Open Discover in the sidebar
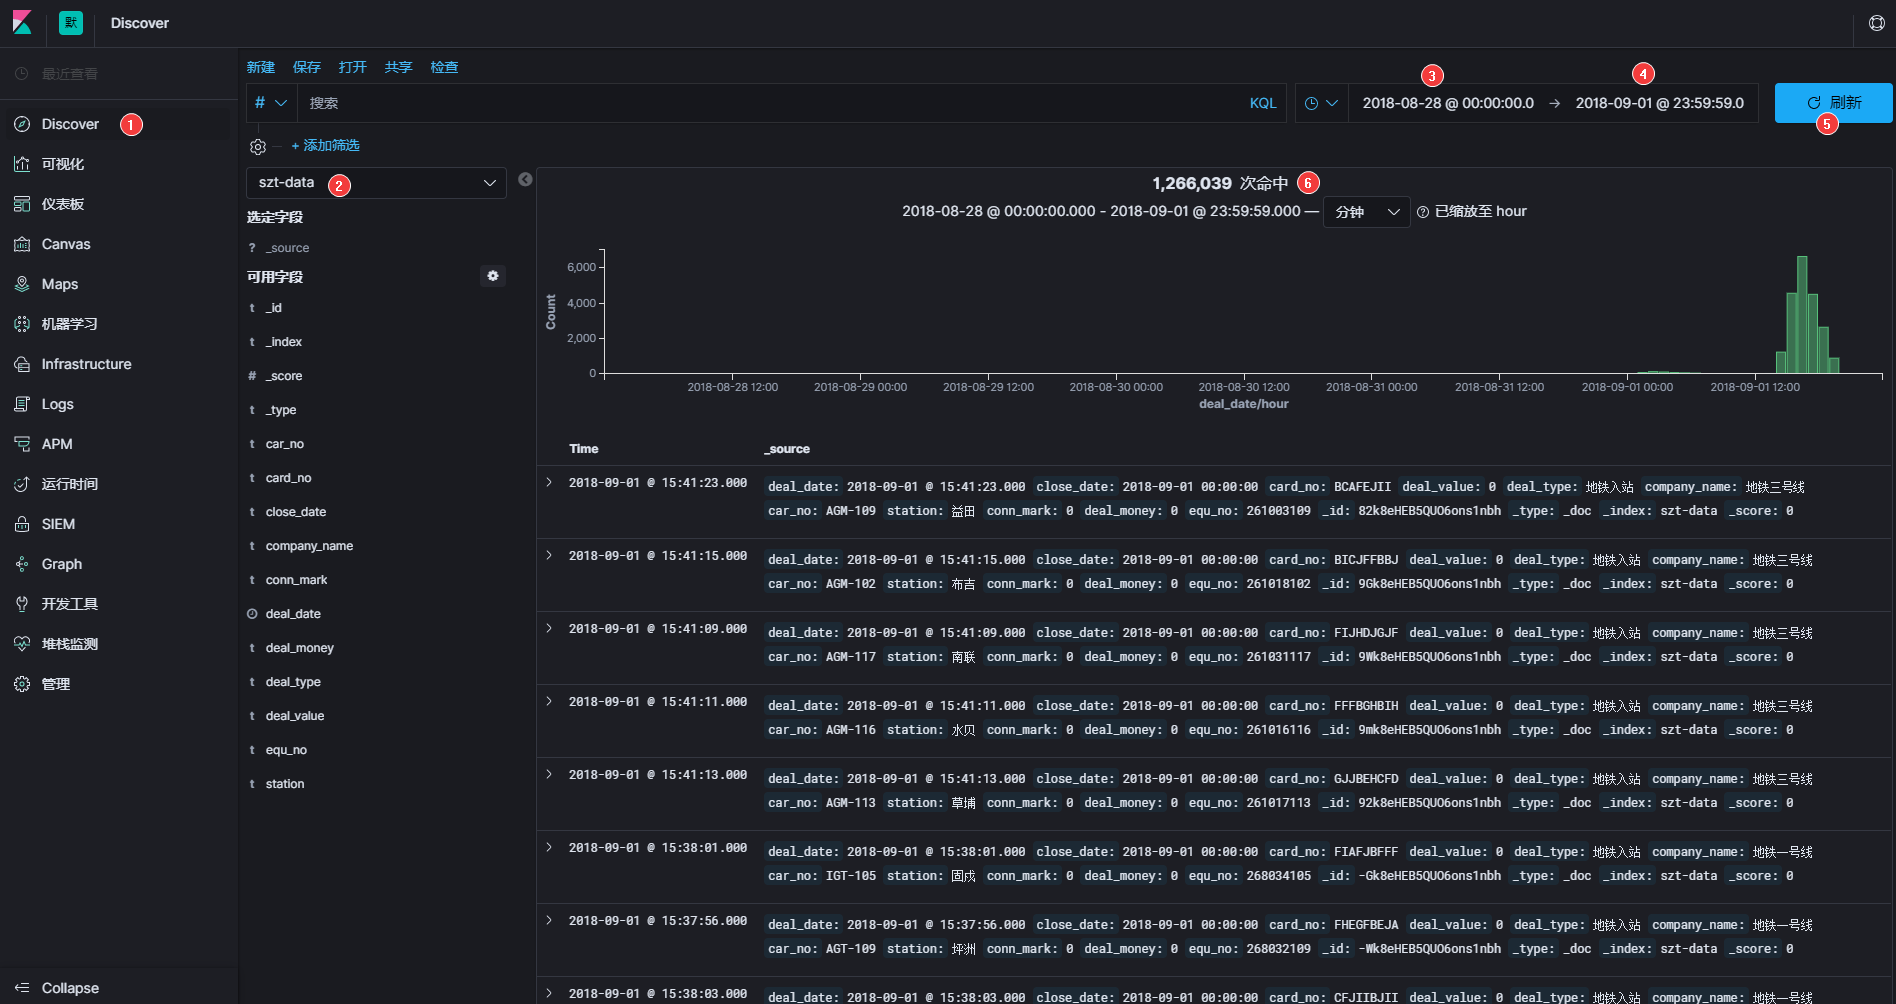 [70, 124]
